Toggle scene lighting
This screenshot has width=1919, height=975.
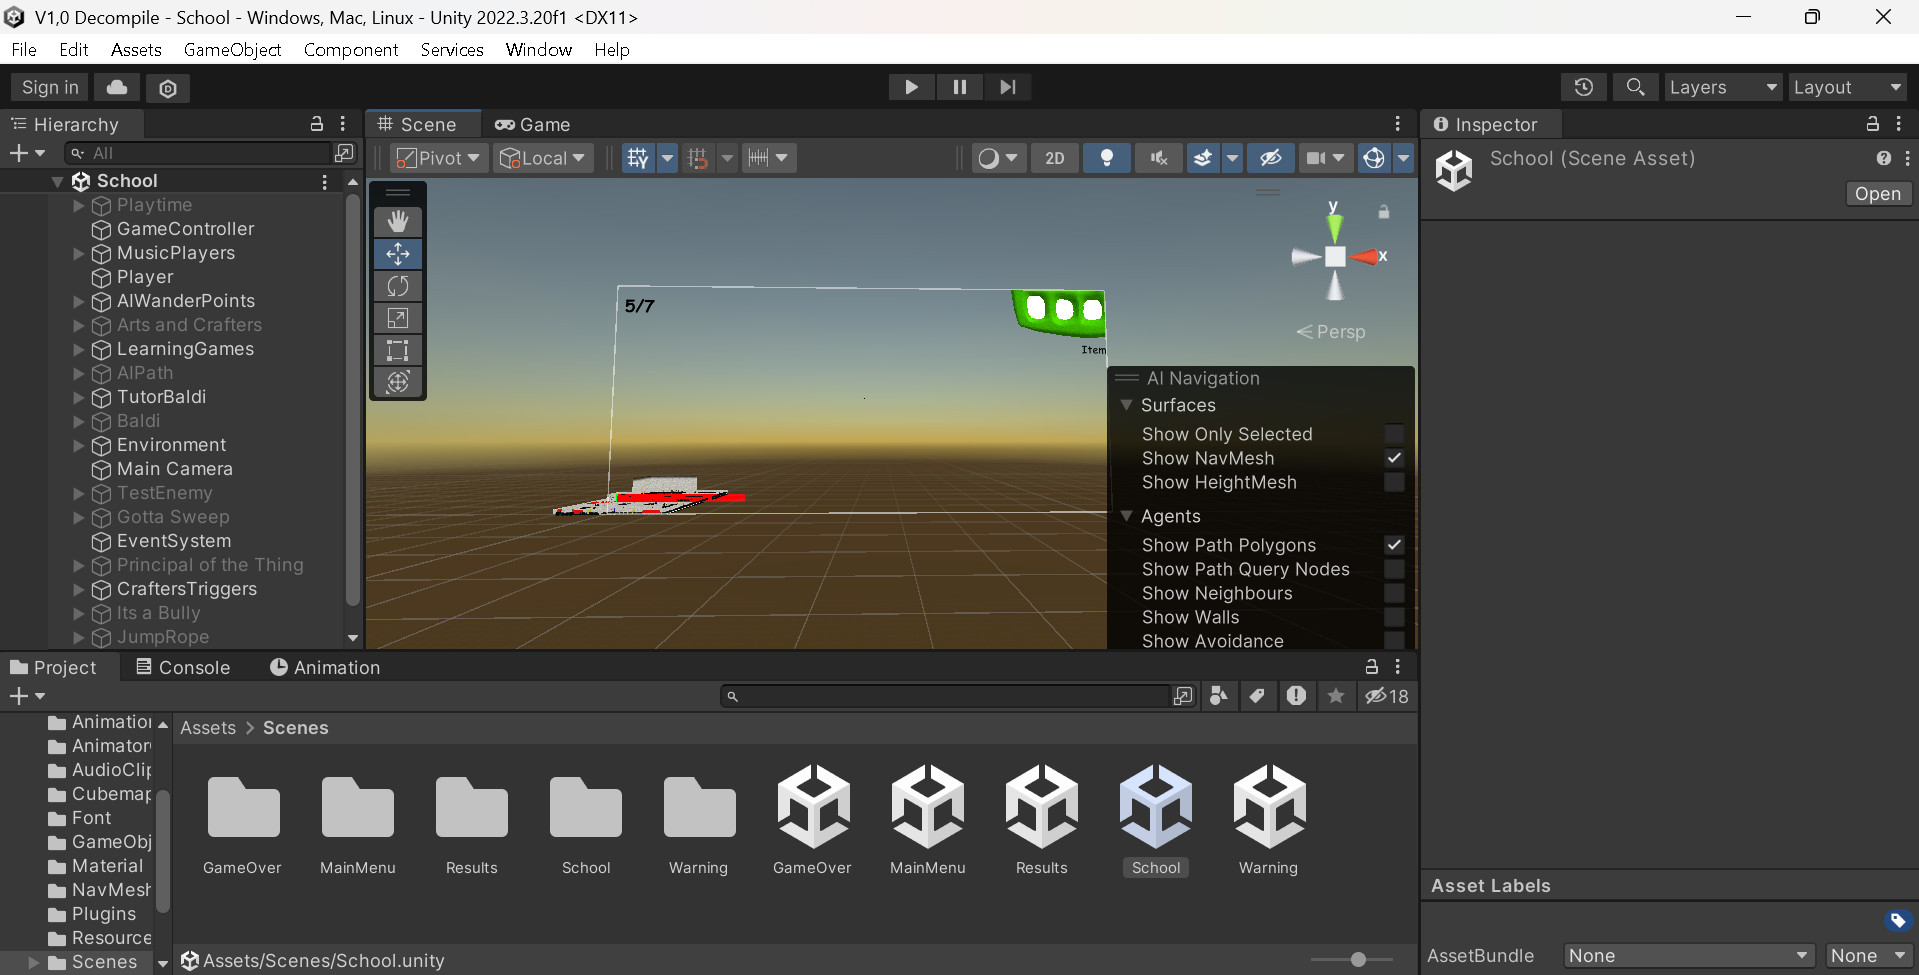[1106, 157]
